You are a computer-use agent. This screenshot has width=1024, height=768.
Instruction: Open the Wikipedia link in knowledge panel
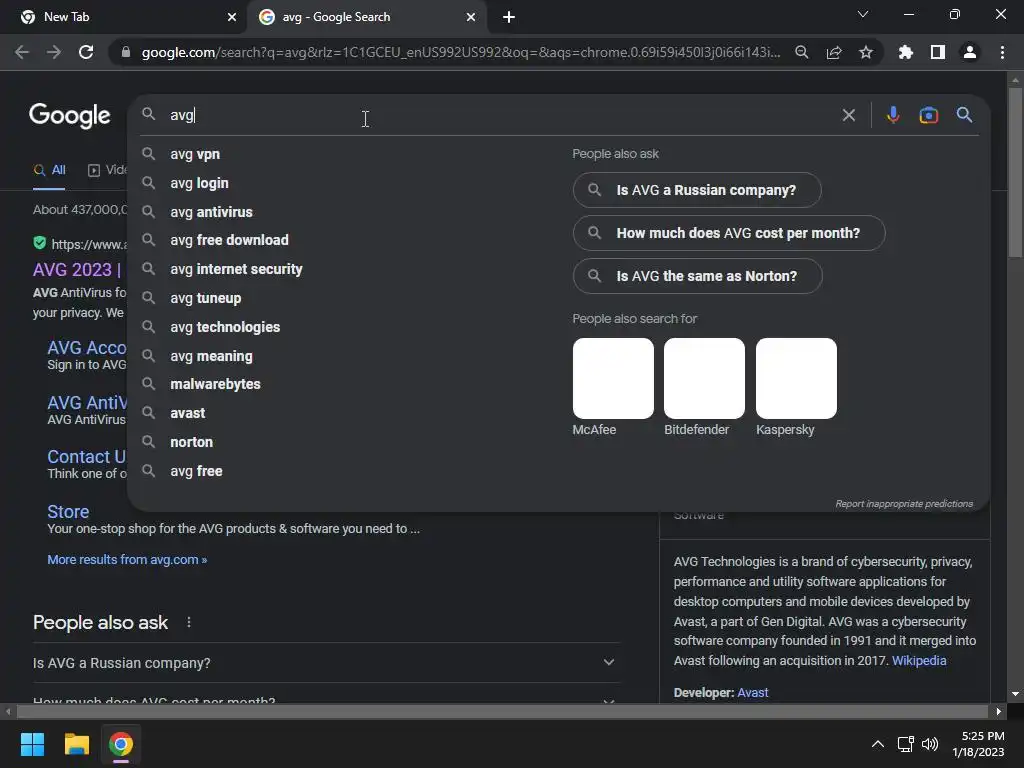pos(919,660)
